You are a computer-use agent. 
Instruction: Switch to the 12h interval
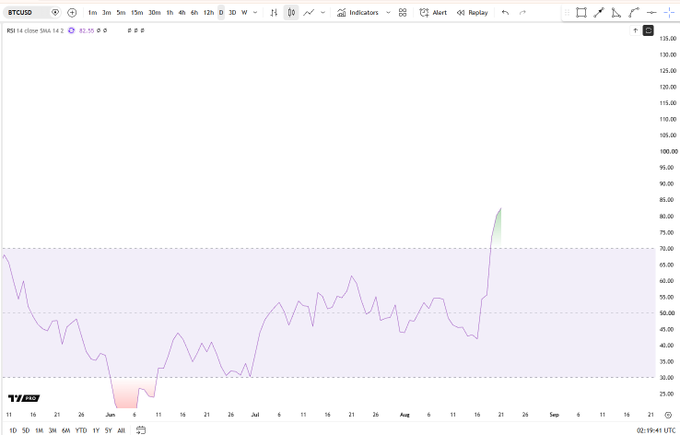[209, 13]
